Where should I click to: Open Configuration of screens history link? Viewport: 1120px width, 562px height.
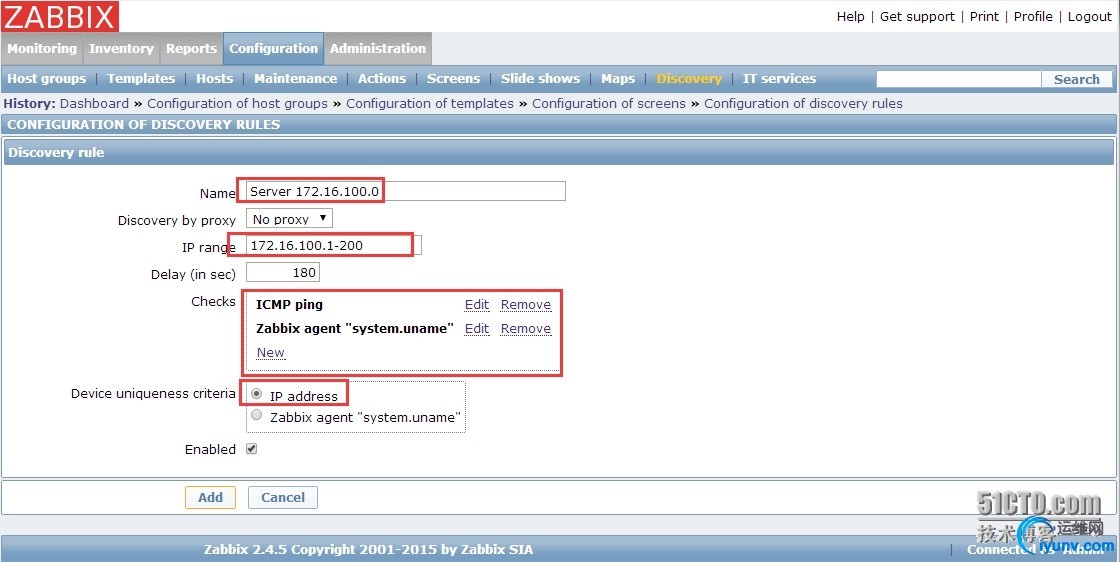tap(609, 104)
